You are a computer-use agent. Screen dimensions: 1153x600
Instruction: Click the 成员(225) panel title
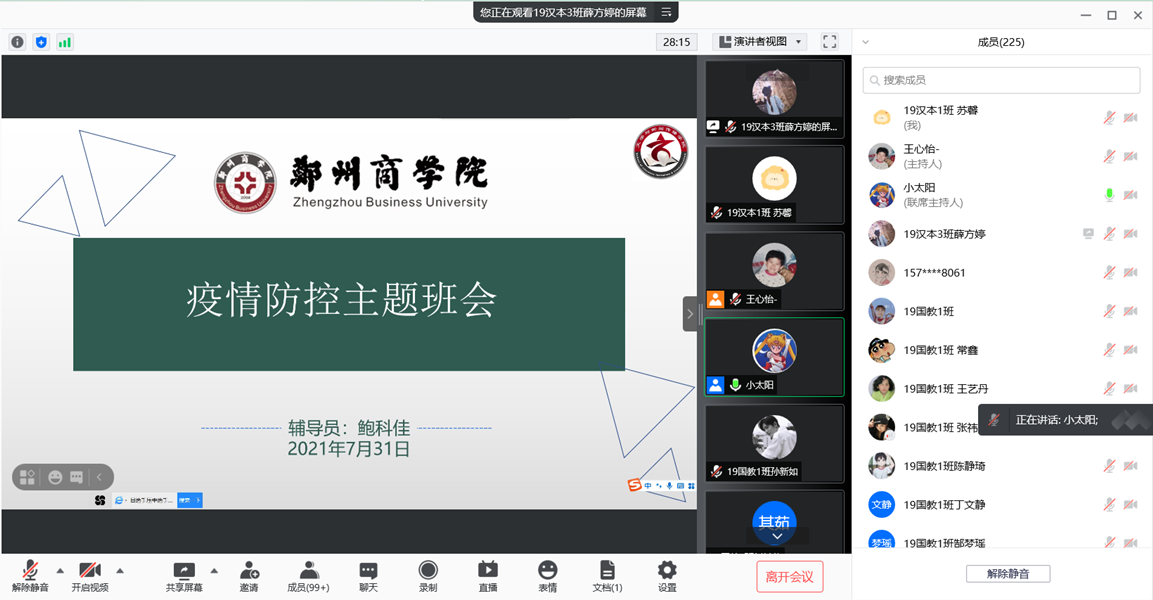pos(1001,42)
